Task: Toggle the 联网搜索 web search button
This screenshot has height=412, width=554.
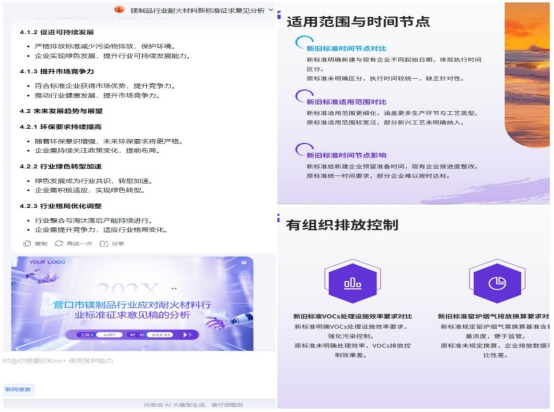Action: point(18,389)
